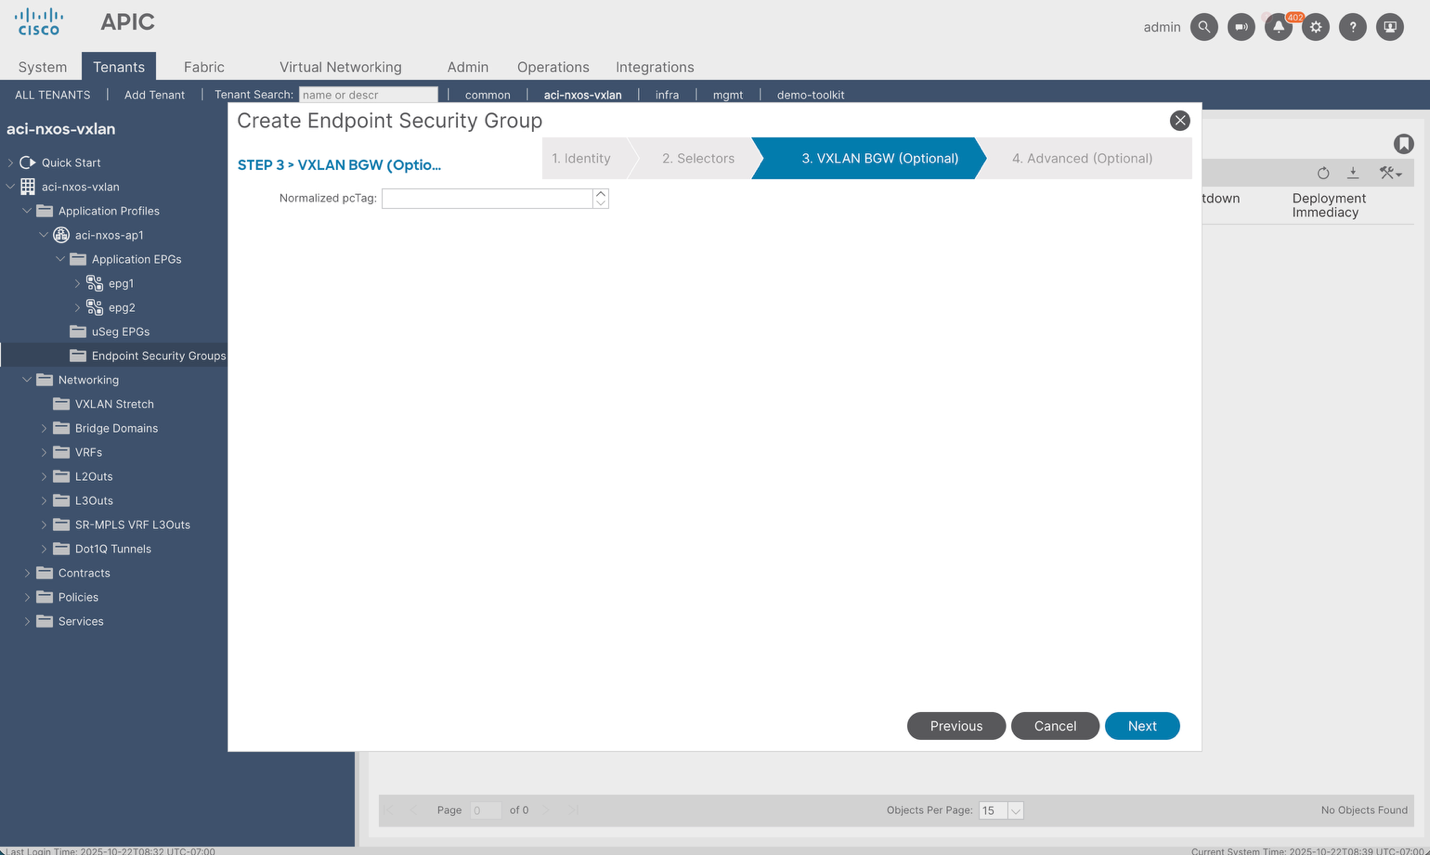The height and width of the screenshot is (855, 1430).
Task: Click the VXLAN Stretch folder icon
Action: [x=61, y=404]
